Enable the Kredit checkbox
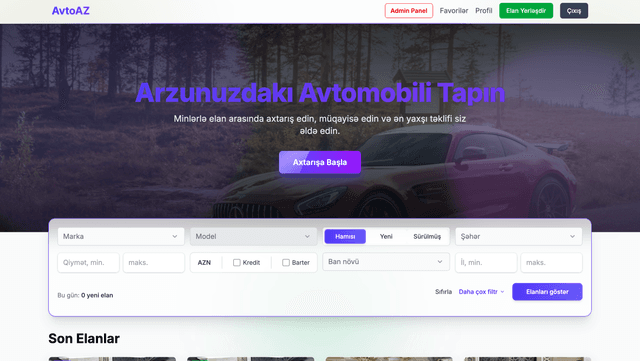 coord(237,263)
